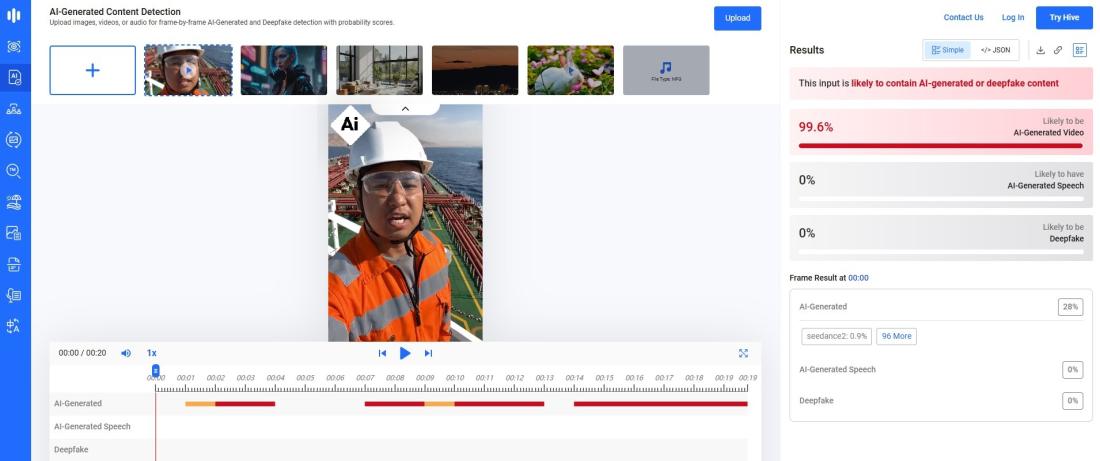Expand the '96 More' model list

click(x=896, y=336)
